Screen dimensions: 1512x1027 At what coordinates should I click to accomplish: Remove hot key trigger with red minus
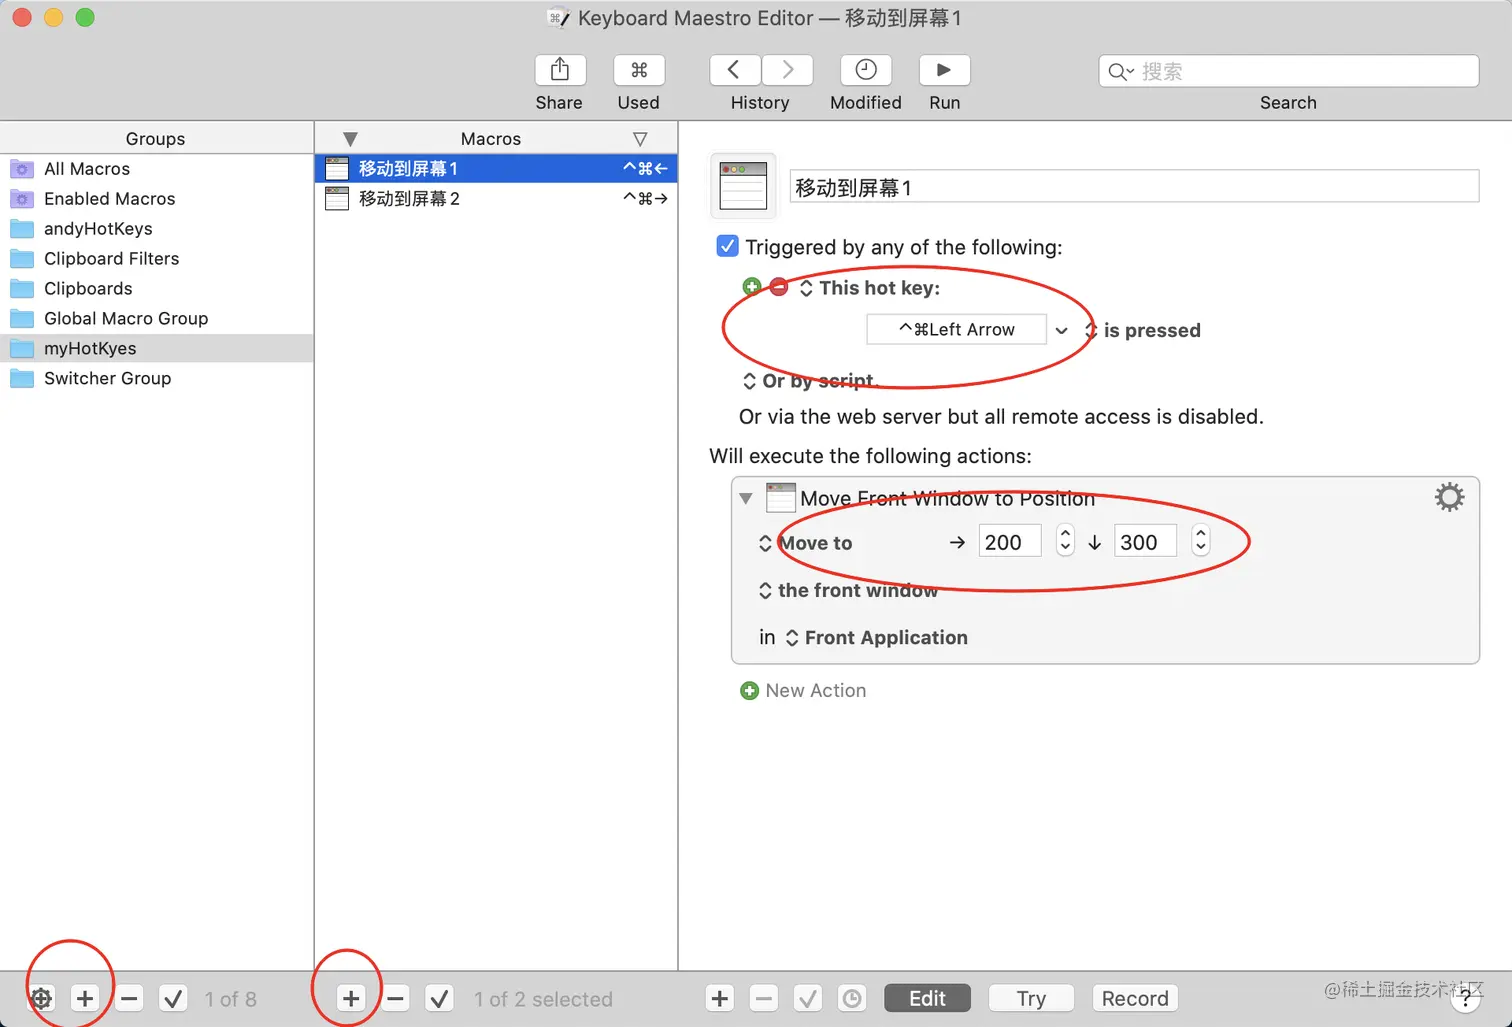[x=779, y=287]
